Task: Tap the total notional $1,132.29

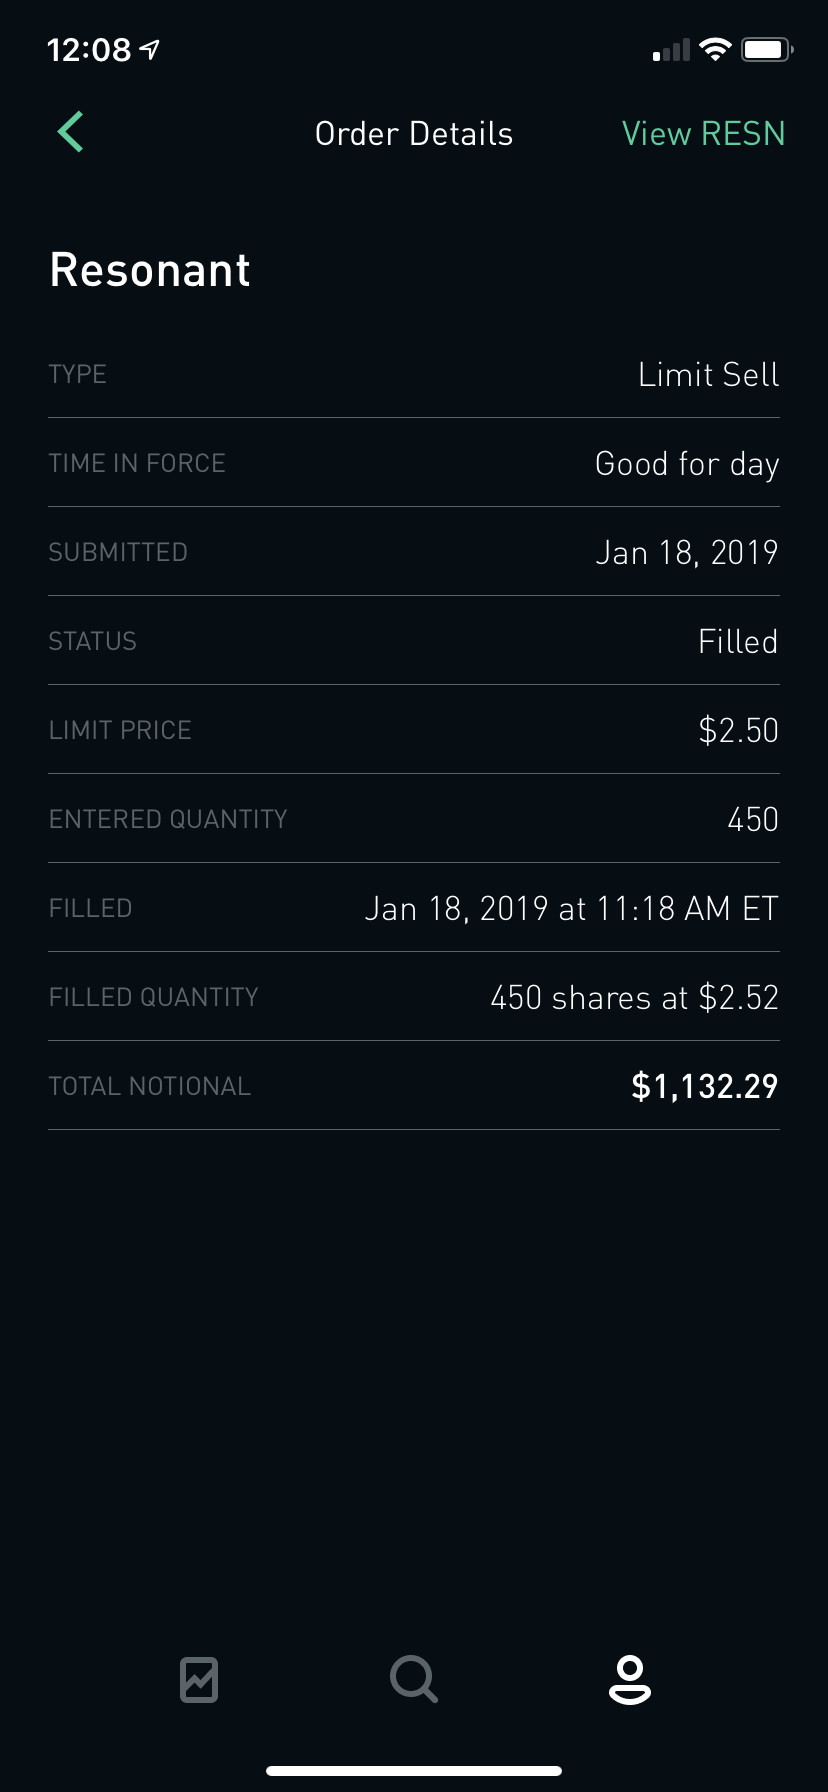Action: 704,1086
